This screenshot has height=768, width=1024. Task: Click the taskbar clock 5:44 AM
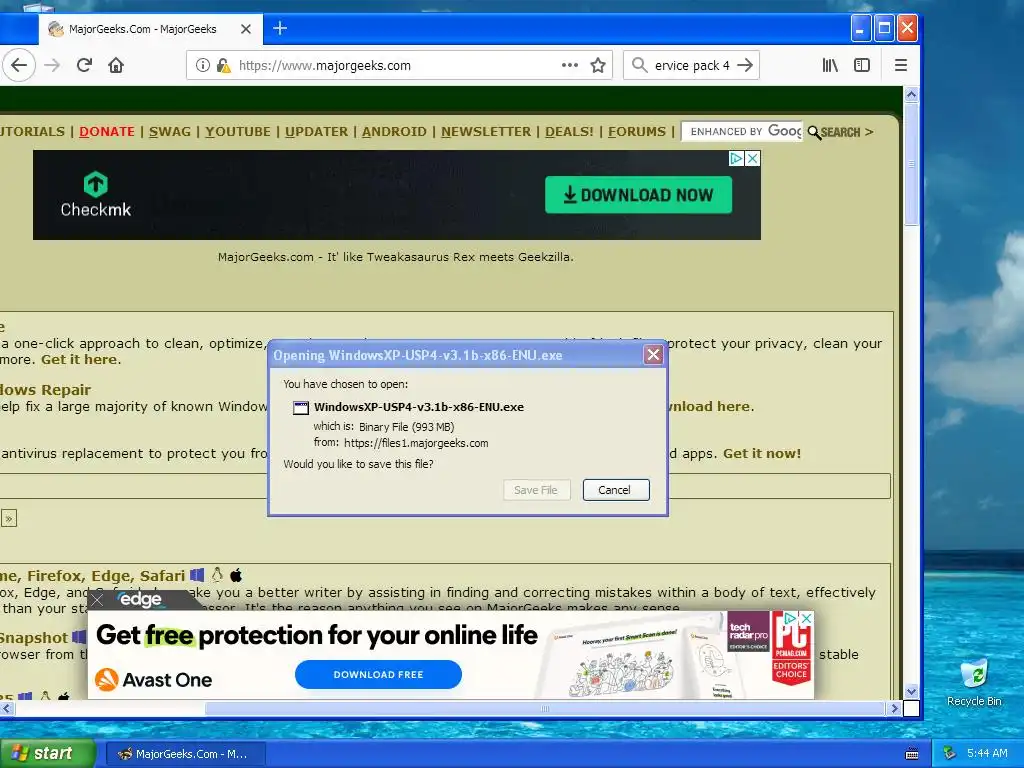987,753
